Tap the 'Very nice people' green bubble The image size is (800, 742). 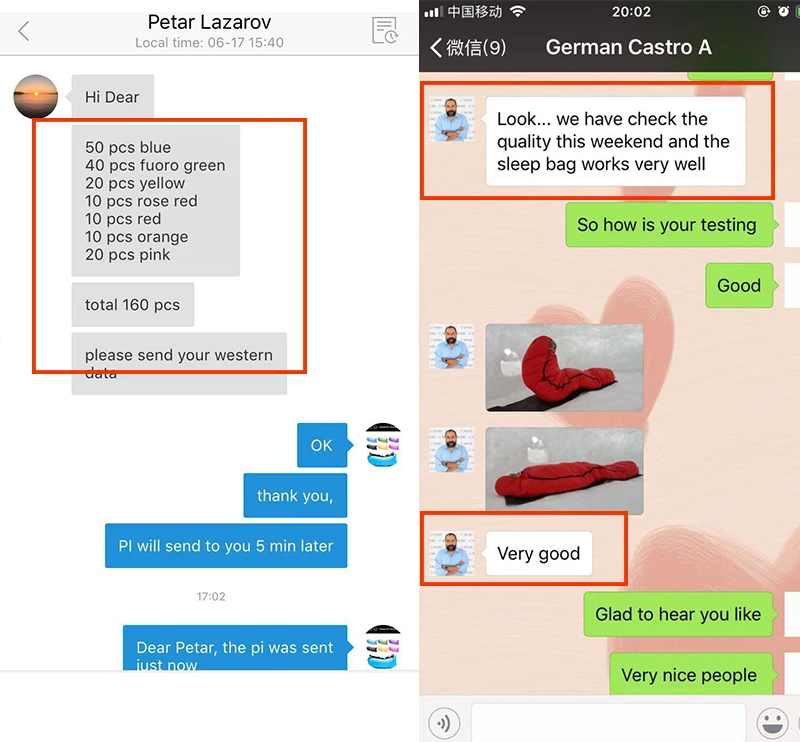[691, 674]
